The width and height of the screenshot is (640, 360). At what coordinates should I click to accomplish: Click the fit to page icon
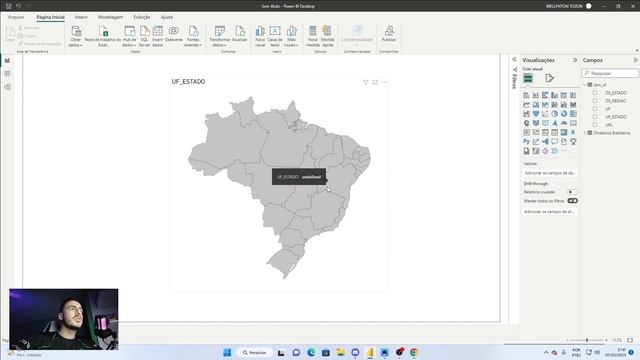(x=630, y=340)
